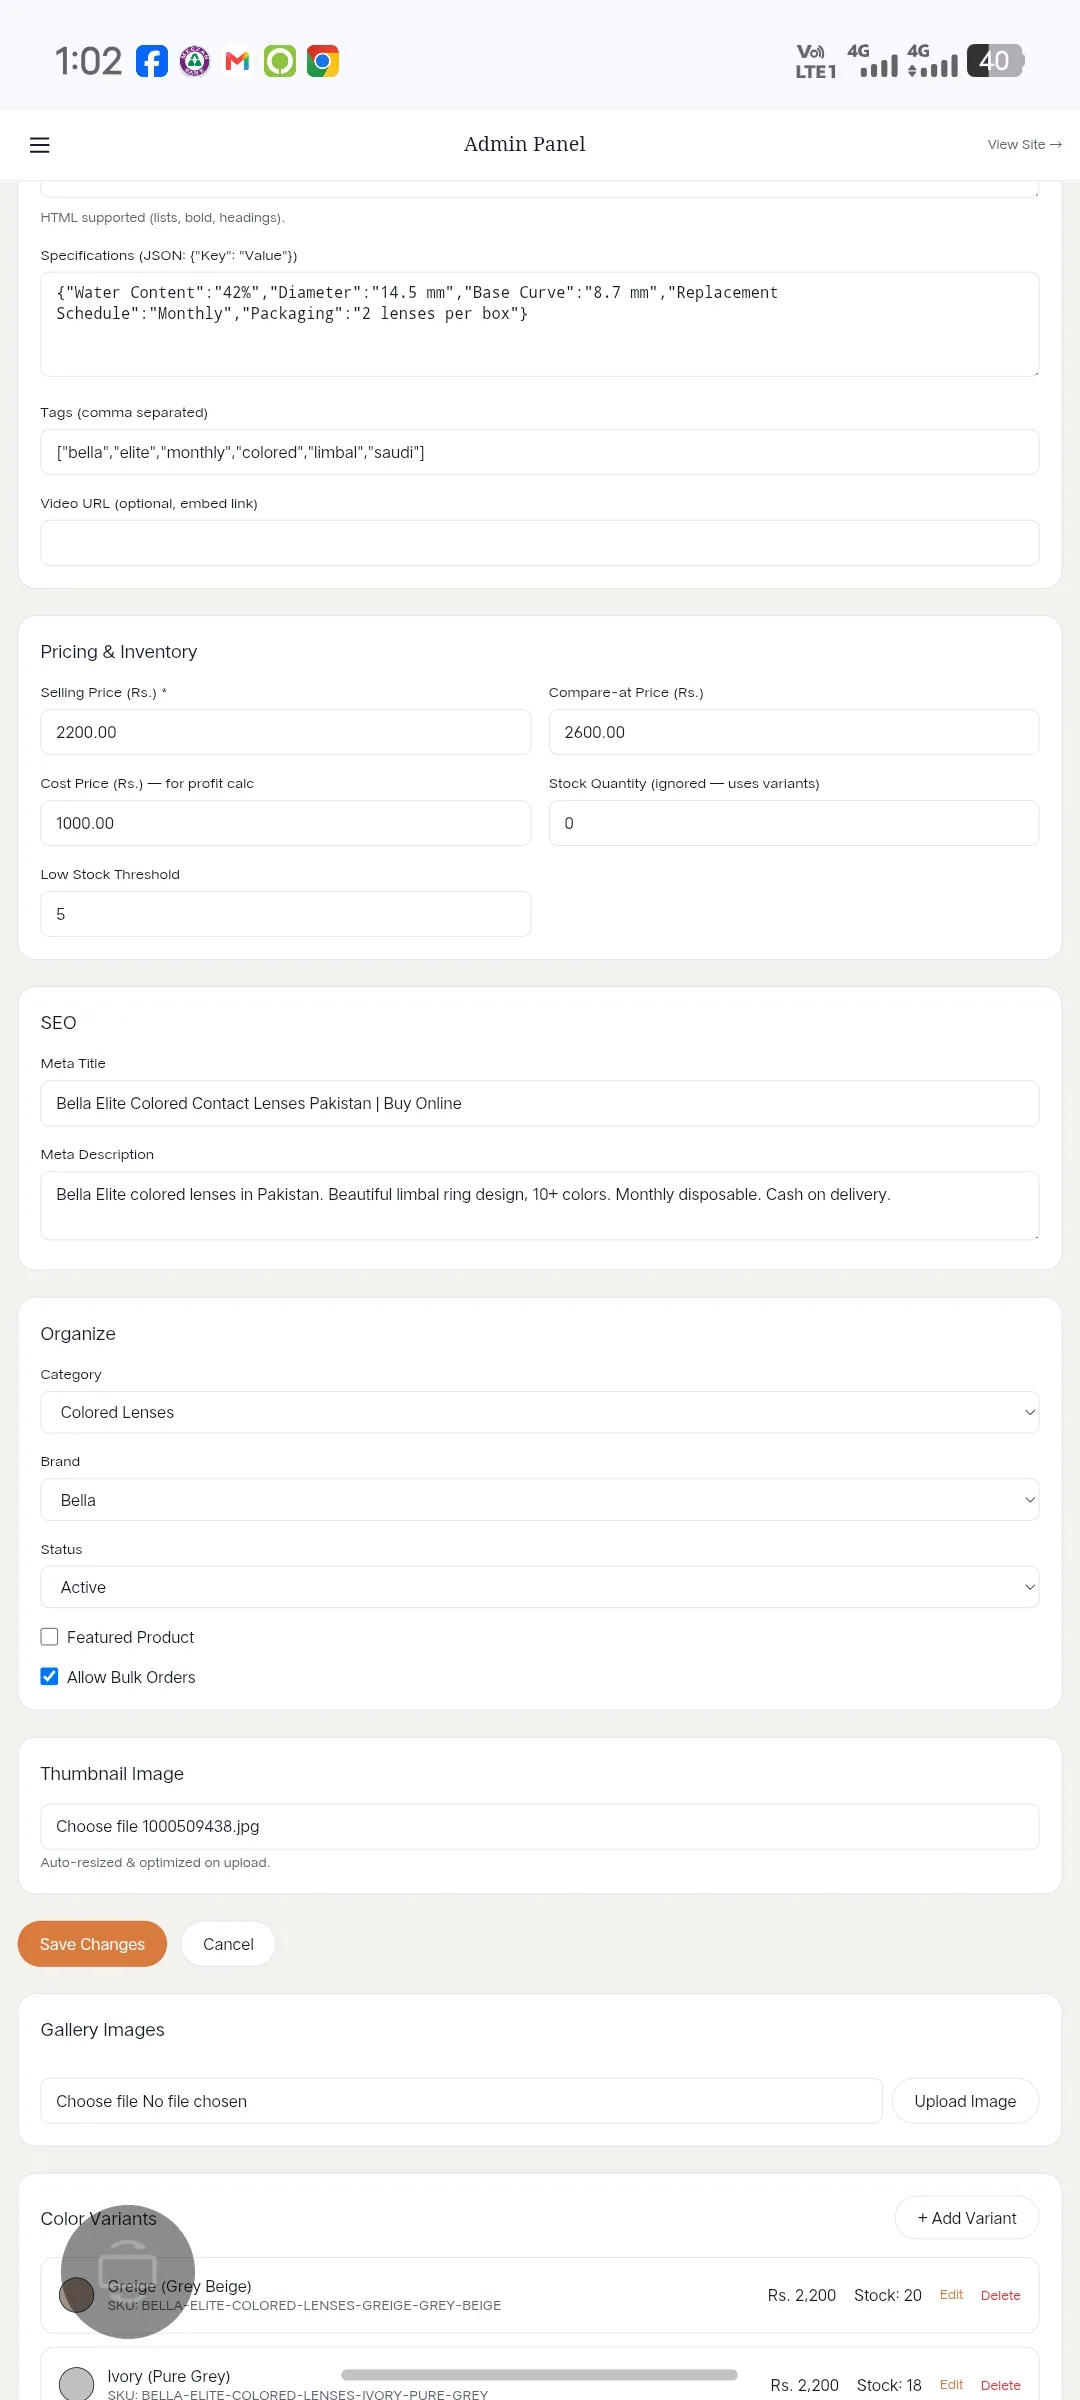Open Facebook notification icon in status bar

tap(152, 61)
